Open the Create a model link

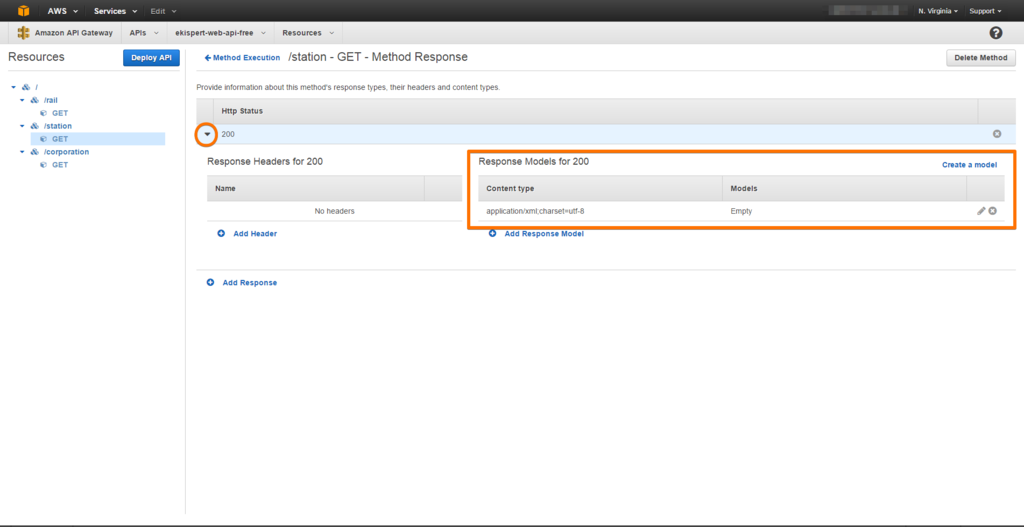pyautogui.click(x=969, y=165)
